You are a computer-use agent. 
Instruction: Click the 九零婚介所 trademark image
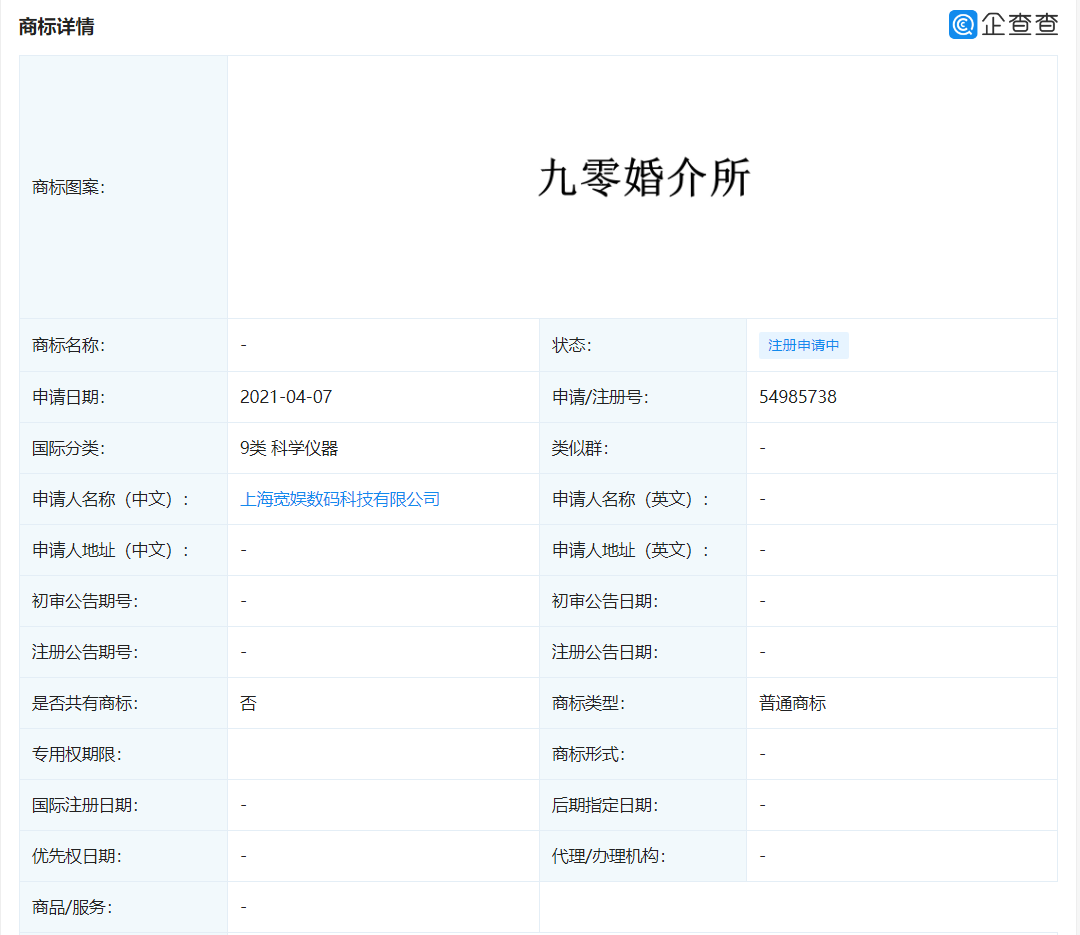coord(643,178)
